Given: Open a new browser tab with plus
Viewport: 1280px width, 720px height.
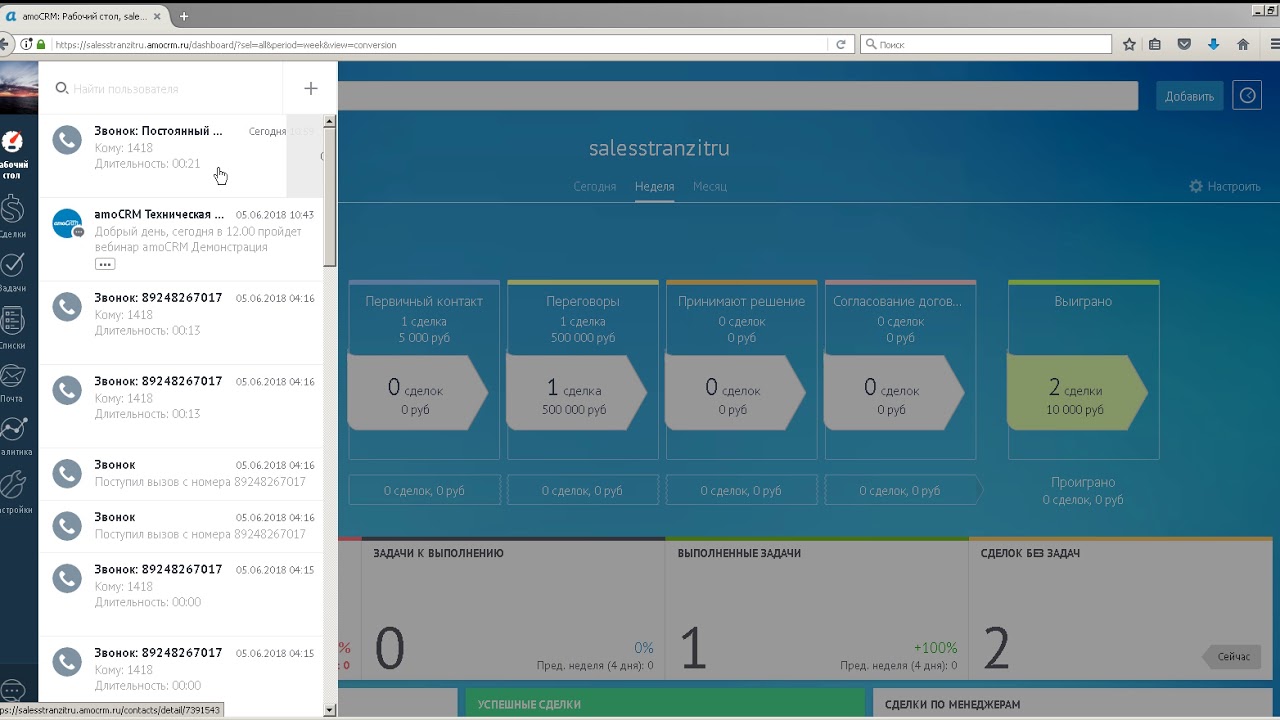Looking at the screenshot, I should pyautogui.click(x=184, y=16).
